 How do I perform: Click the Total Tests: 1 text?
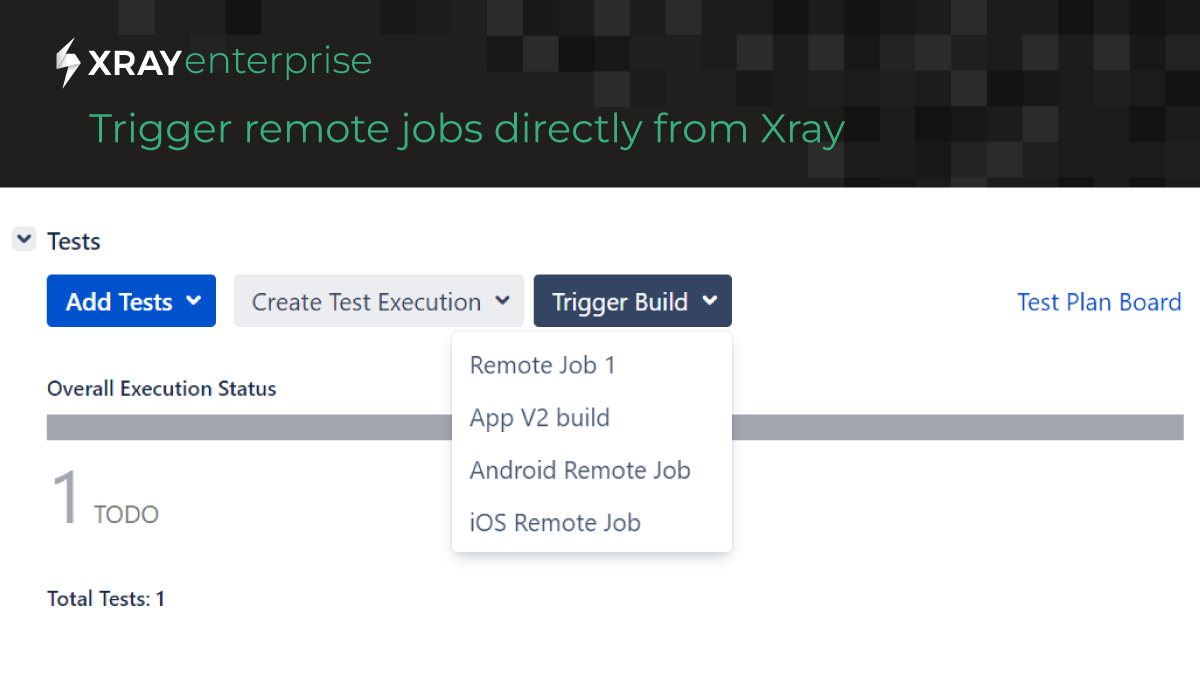106,598
